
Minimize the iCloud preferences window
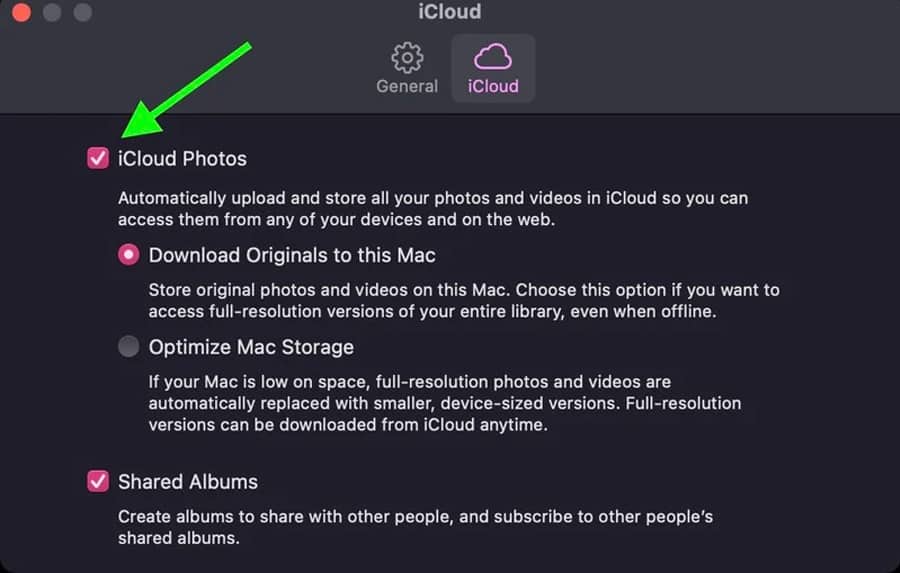[52, 13]
